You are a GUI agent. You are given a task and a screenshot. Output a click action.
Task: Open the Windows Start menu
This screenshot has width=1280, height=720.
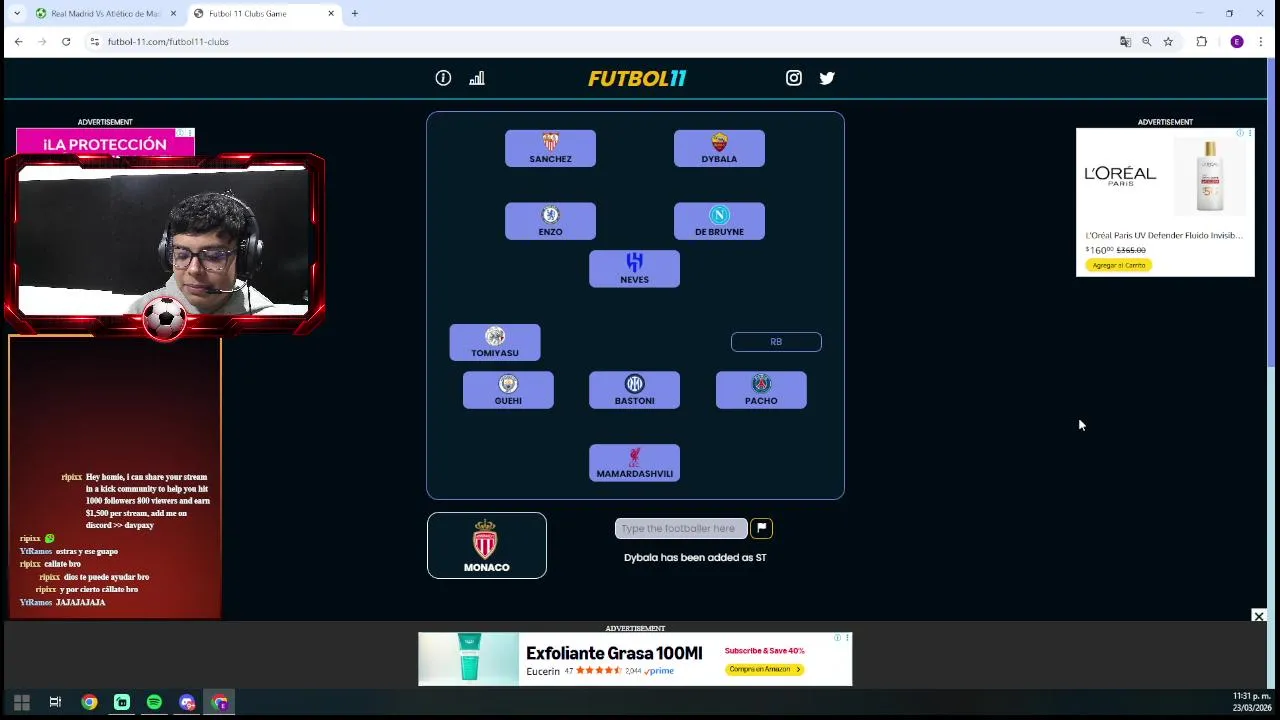point(22,702)
